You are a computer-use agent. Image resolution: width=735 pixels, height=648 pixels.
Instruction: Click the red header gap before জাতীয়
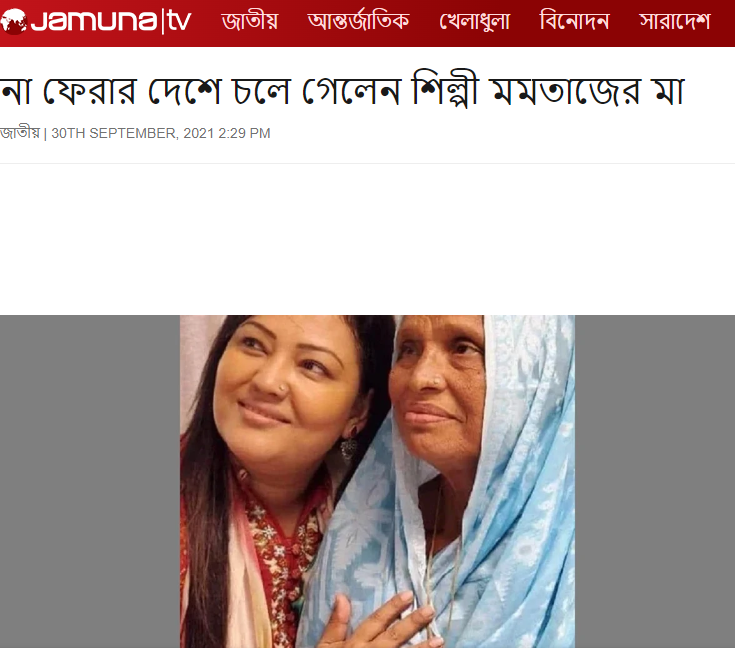pyautogui.click(x=206, y=22)
